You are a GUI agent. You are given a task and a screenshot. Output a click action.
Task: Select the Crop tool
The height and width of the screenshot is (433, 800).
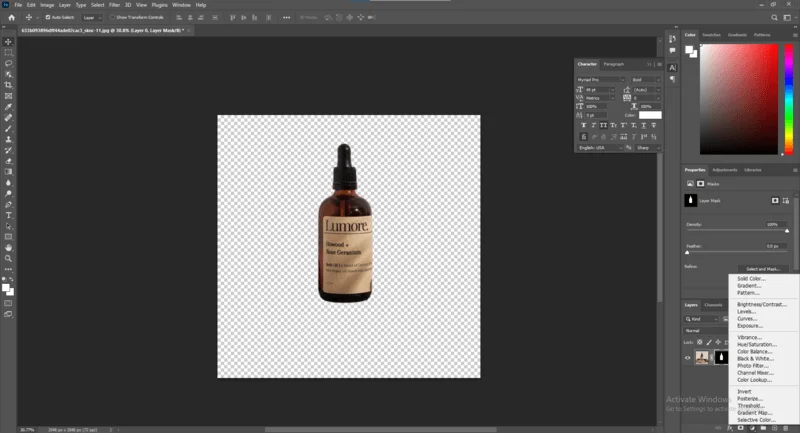click(x=8, y=85)
